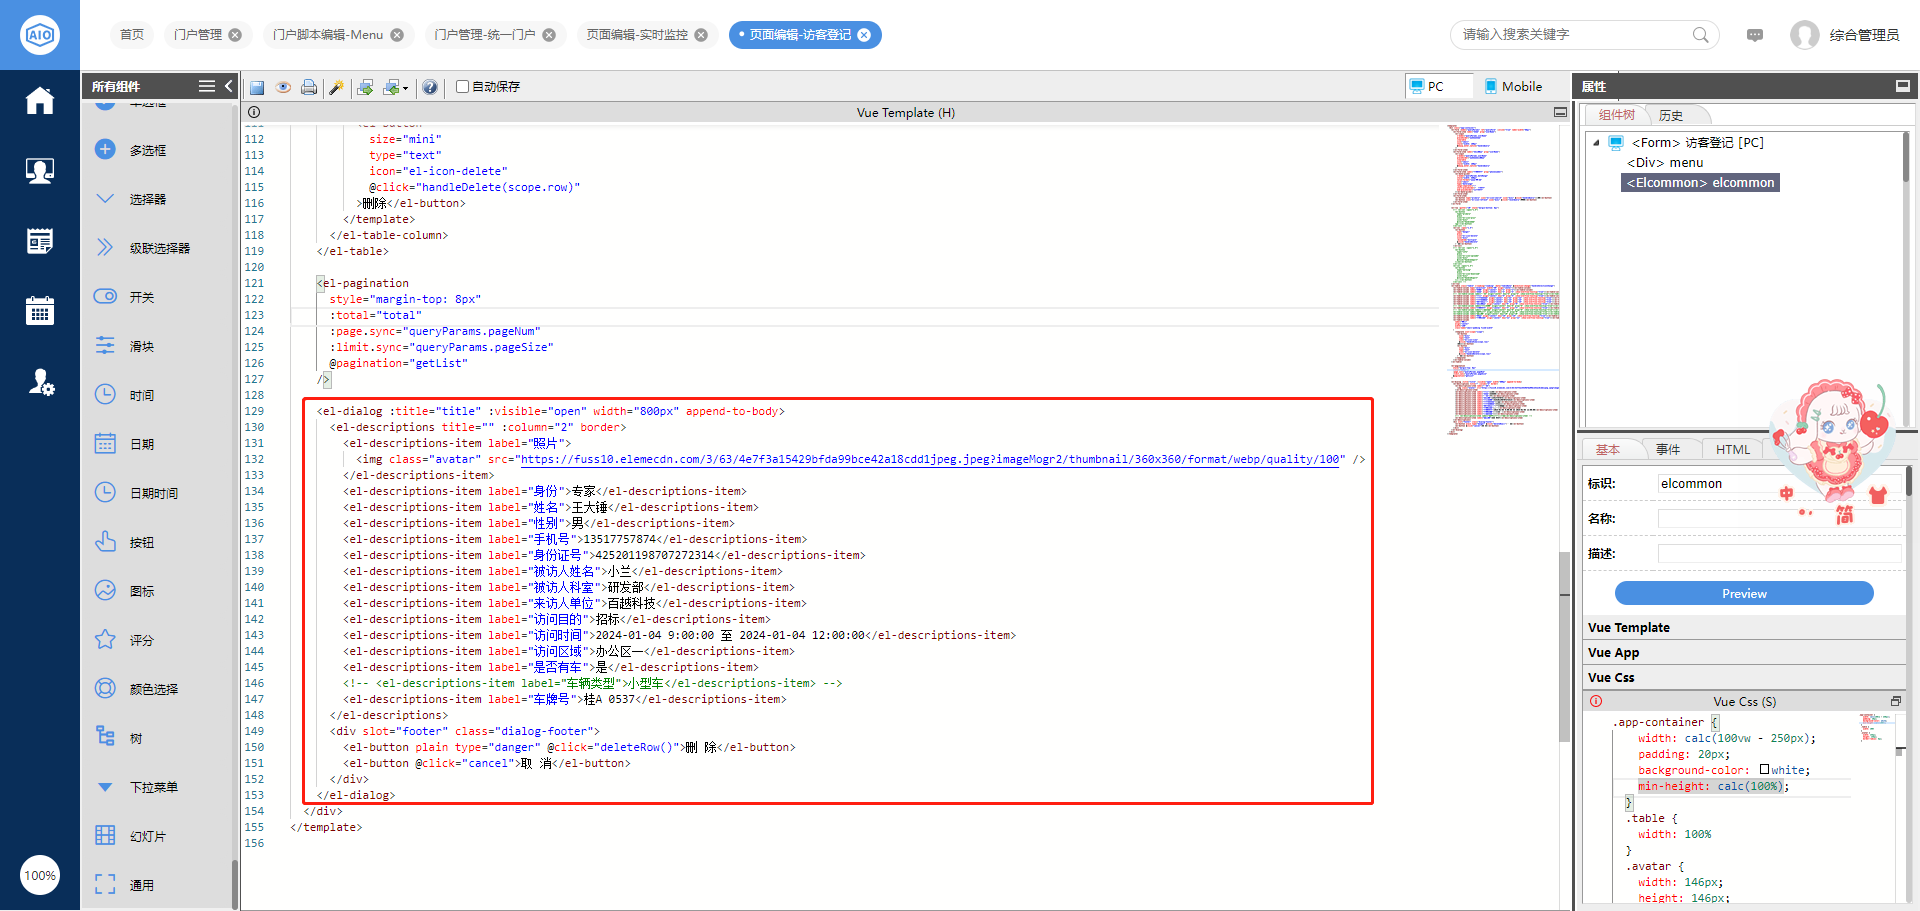
Task: Toggle the 自动保存 checkbox
Action: coord(463,87)
